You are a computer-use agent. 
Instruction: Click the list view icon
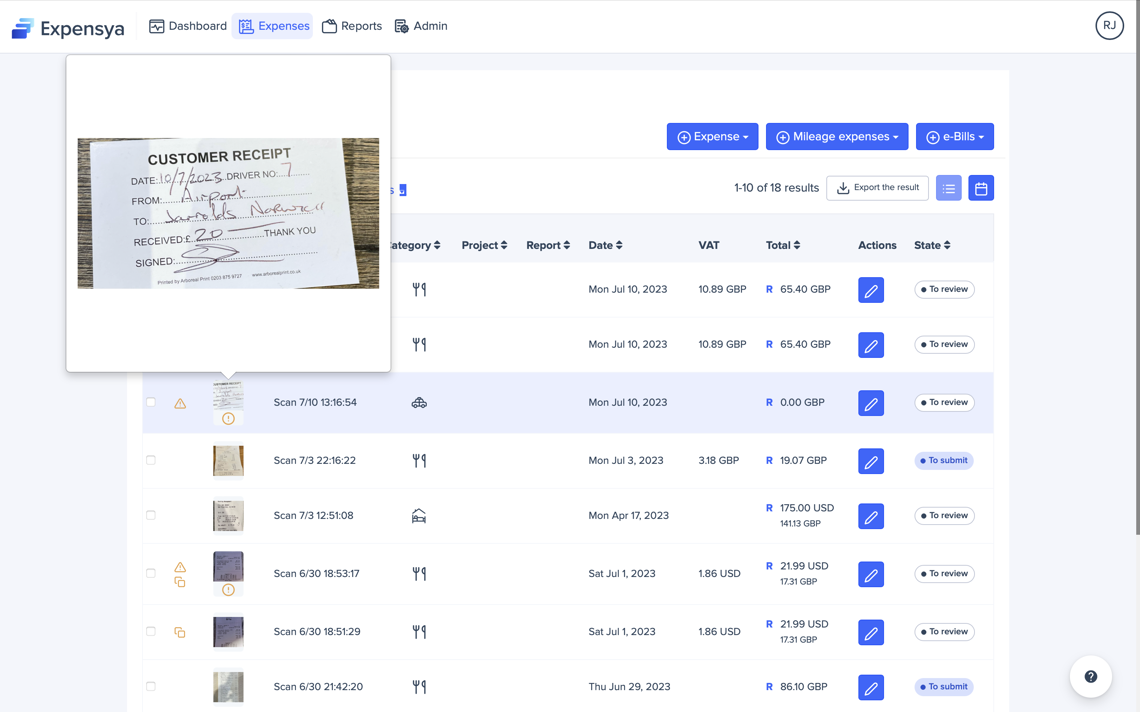click(948, 188)
